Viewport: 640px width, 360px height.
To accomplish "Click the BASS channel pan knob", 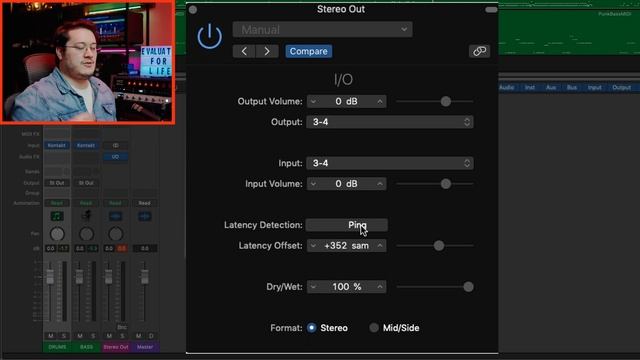I will coord(86,234).
